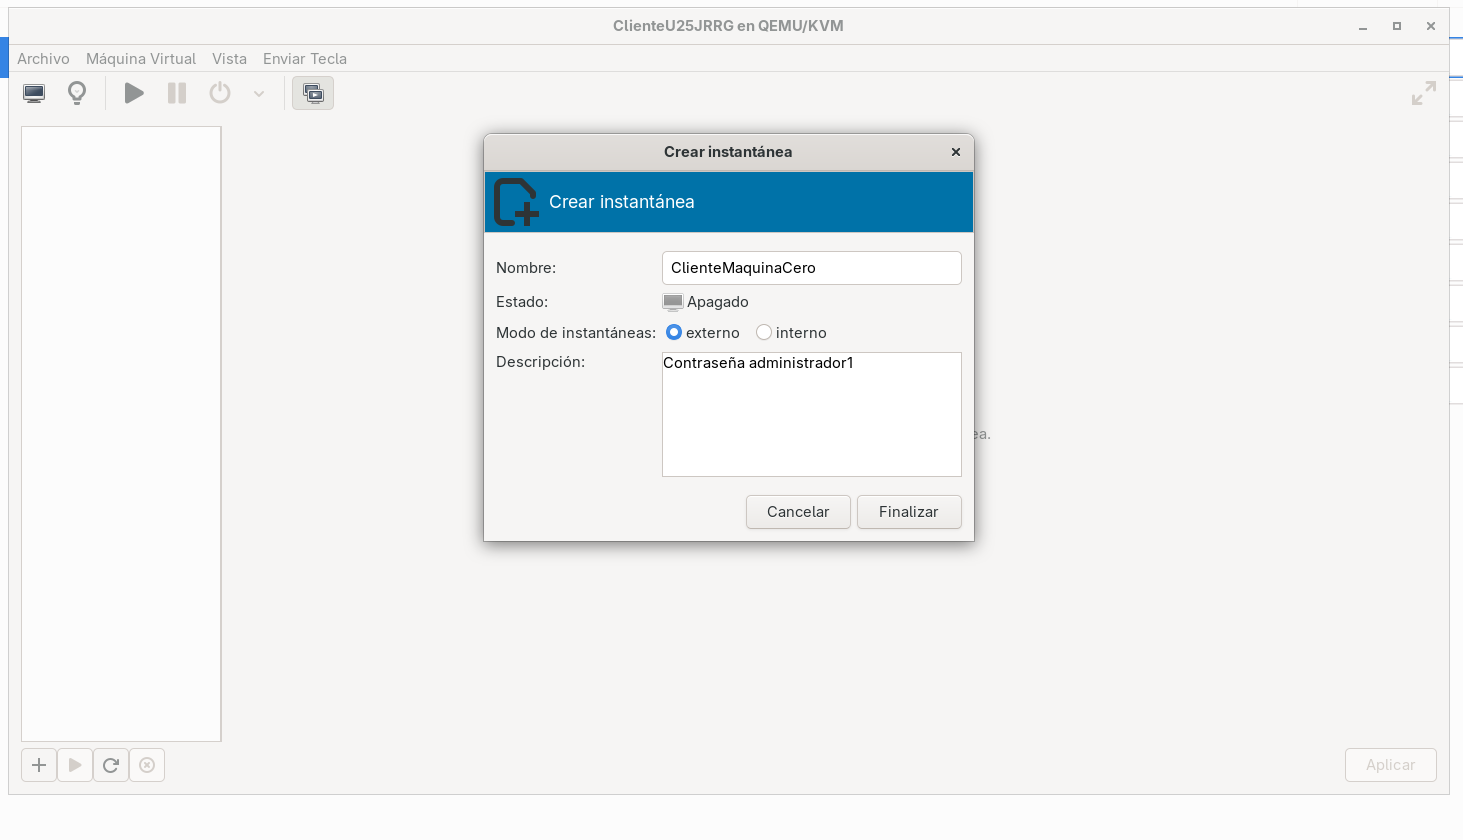
Task: Click the Apagado status text
Action: pyautogui.click(x=718, y=302)
